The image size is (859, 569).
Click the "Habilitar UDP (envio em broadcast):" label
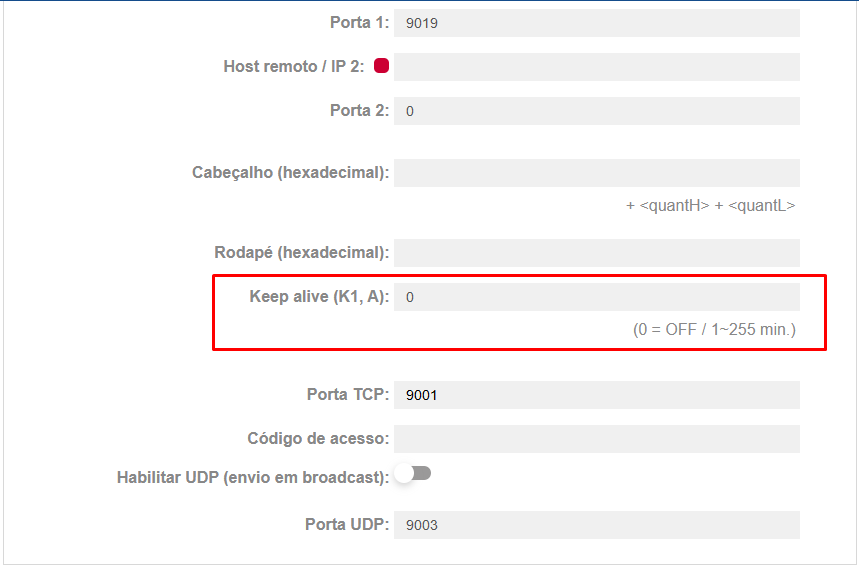[253, 478]
